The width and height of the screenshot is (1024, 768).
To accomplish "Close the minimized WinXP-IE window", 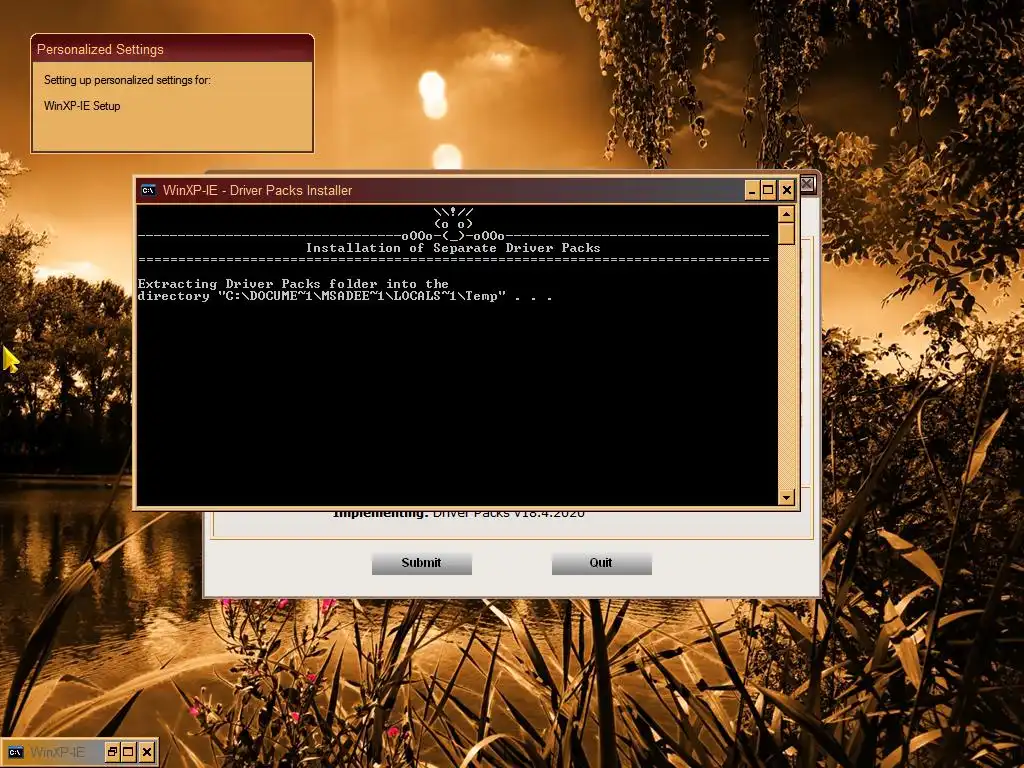I will tap(147, 752).
